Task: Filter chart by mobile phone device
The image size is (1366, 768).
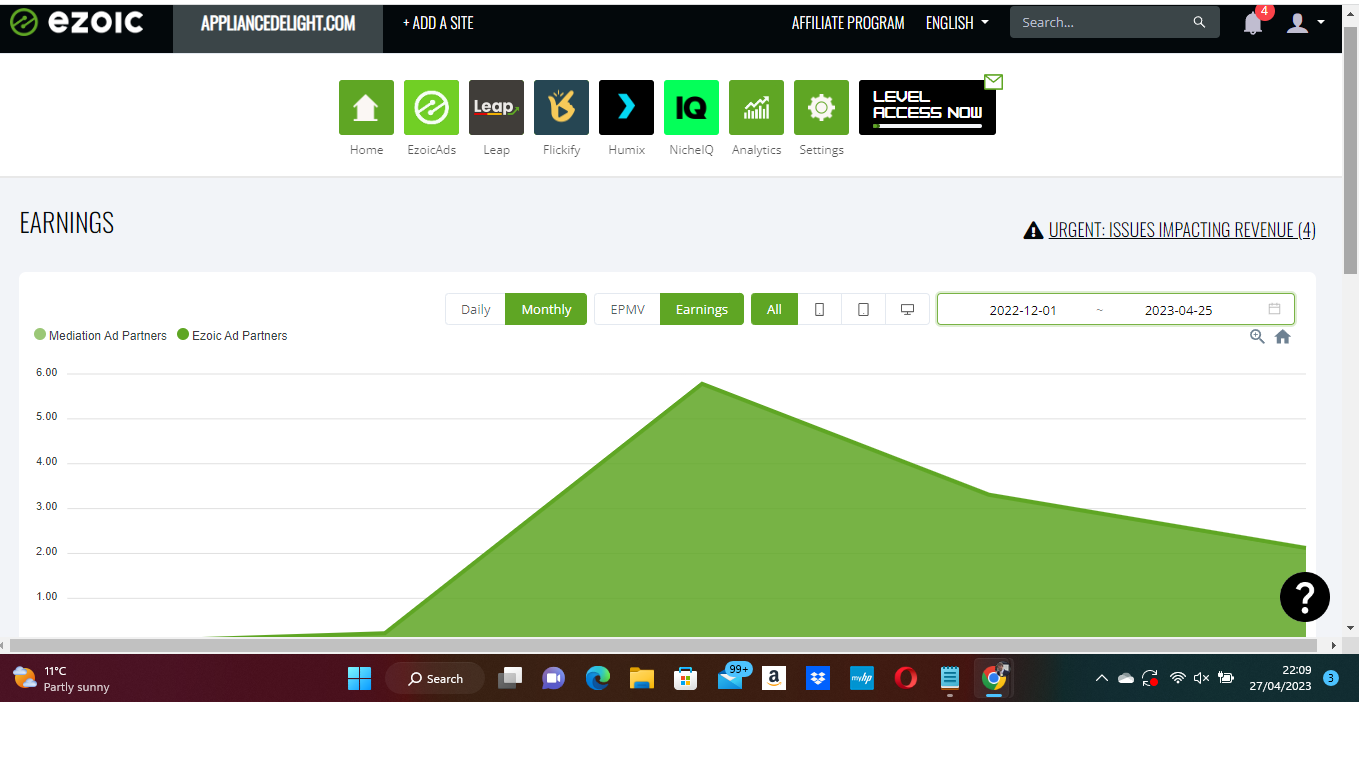Action: 820,309
